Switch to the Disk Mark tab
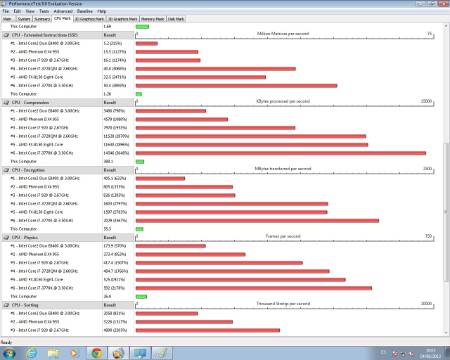The height and width of the screenshot is (360, 450). tap(176, 19)
